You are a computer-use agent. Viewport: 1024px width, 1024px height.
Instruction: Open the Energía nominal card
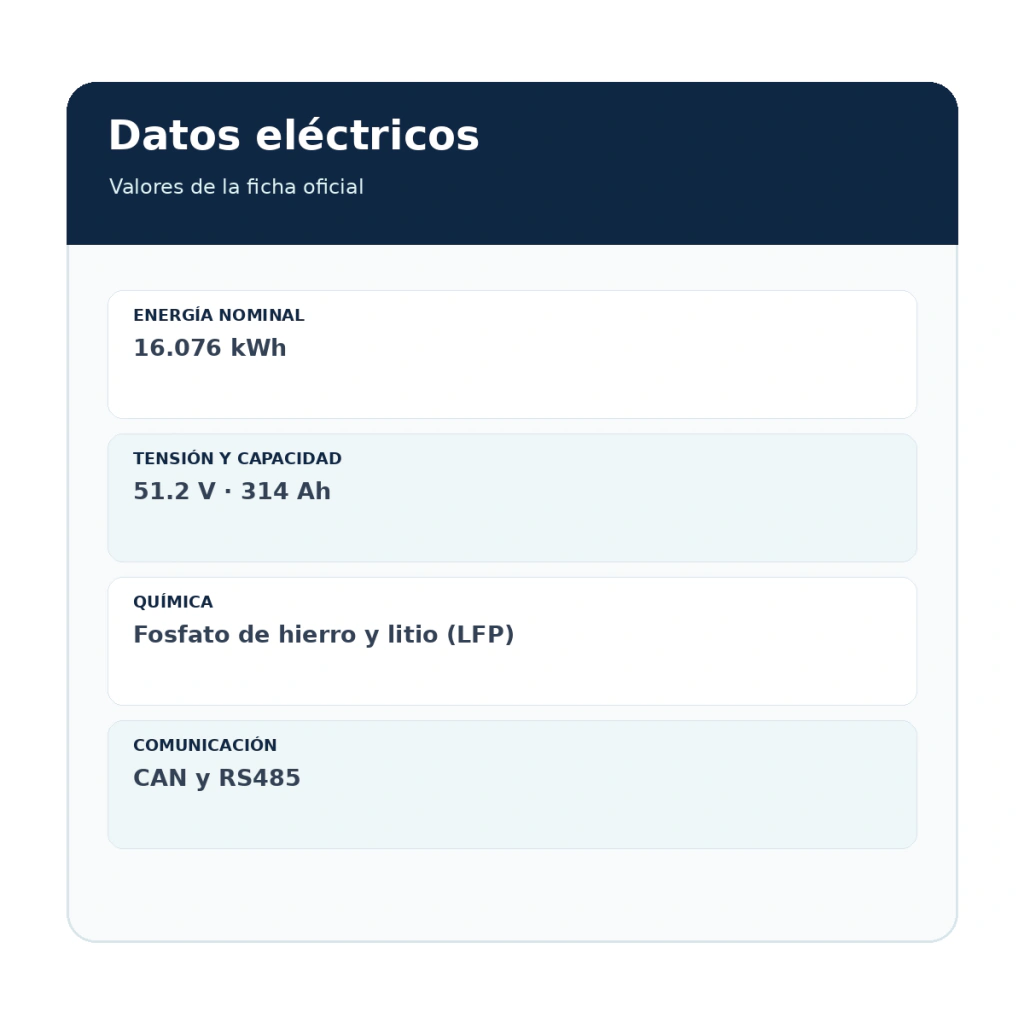pos(512,355)
